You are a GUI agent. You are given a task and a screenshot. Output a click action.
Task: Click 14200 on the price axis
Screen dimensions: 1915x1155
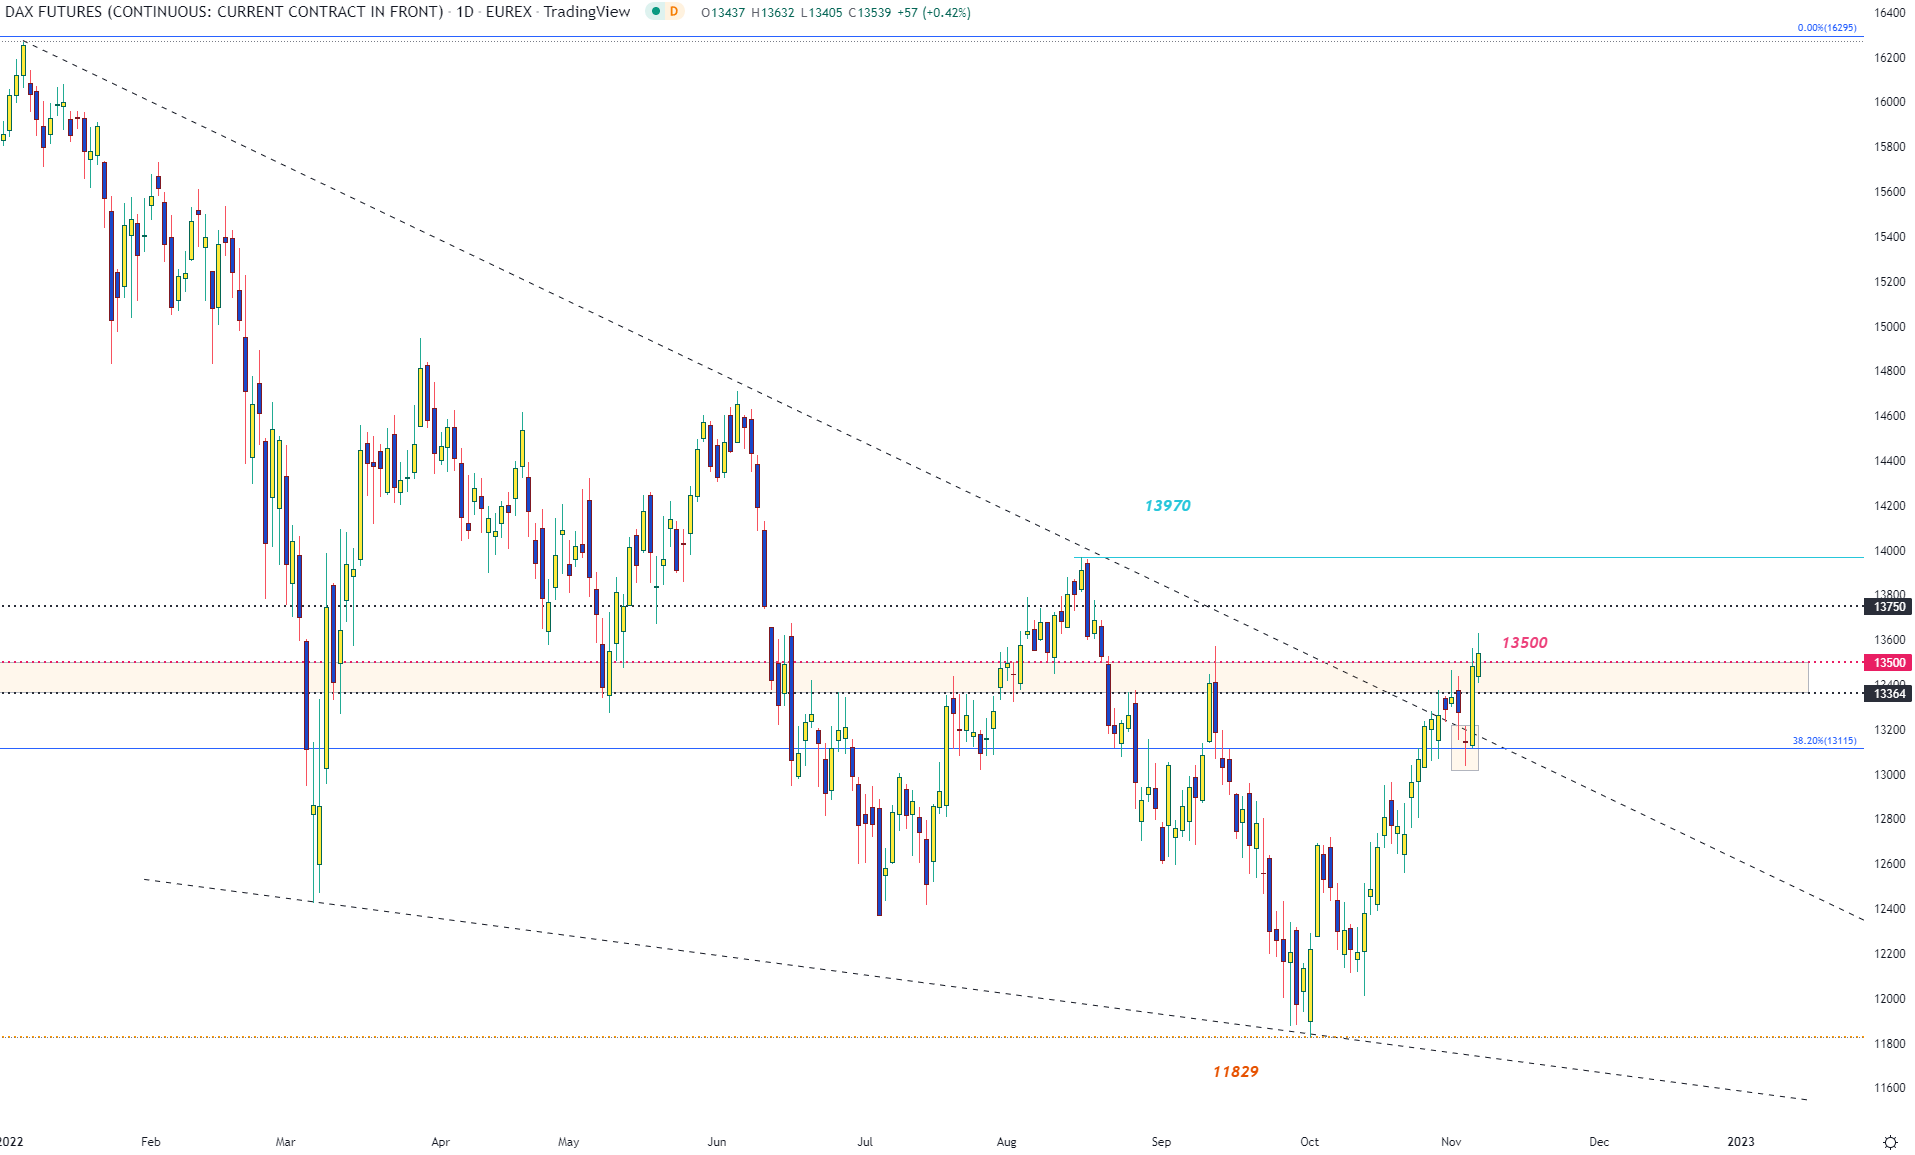click(x=1889, y=506)
